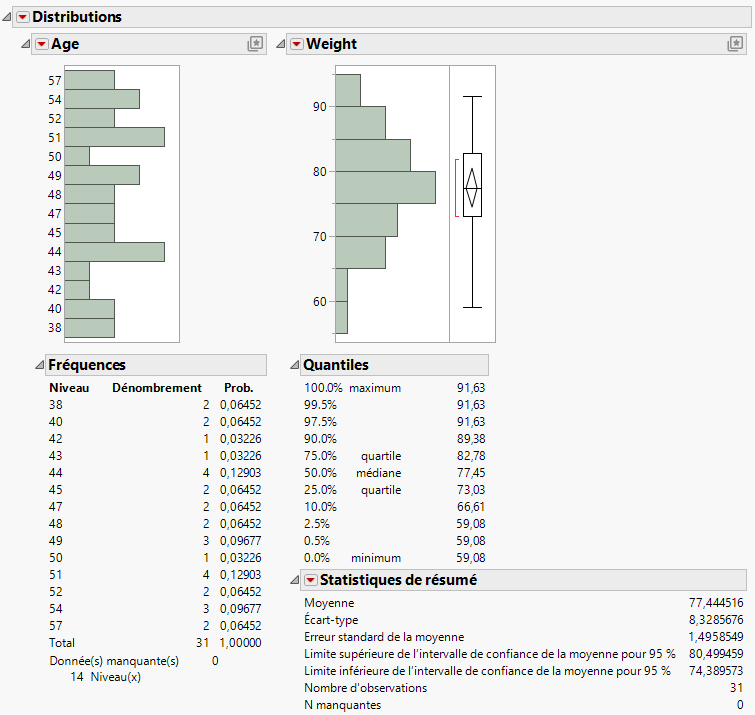Click the '14 Niveau(x)' text
The height and width of the screenshot is (715, 755).
[x=105, y=677]
